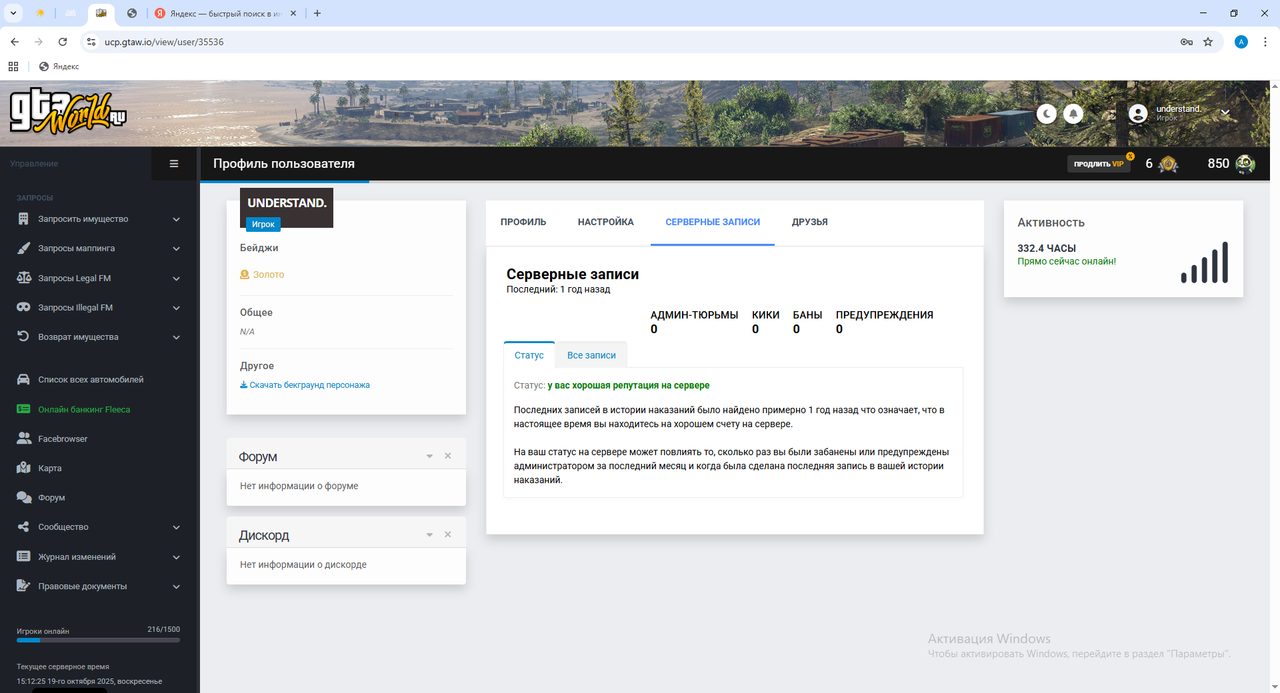Click Возврат имущества history icon
Viewport: 1280px width, 693px height.
click(24, 337)
